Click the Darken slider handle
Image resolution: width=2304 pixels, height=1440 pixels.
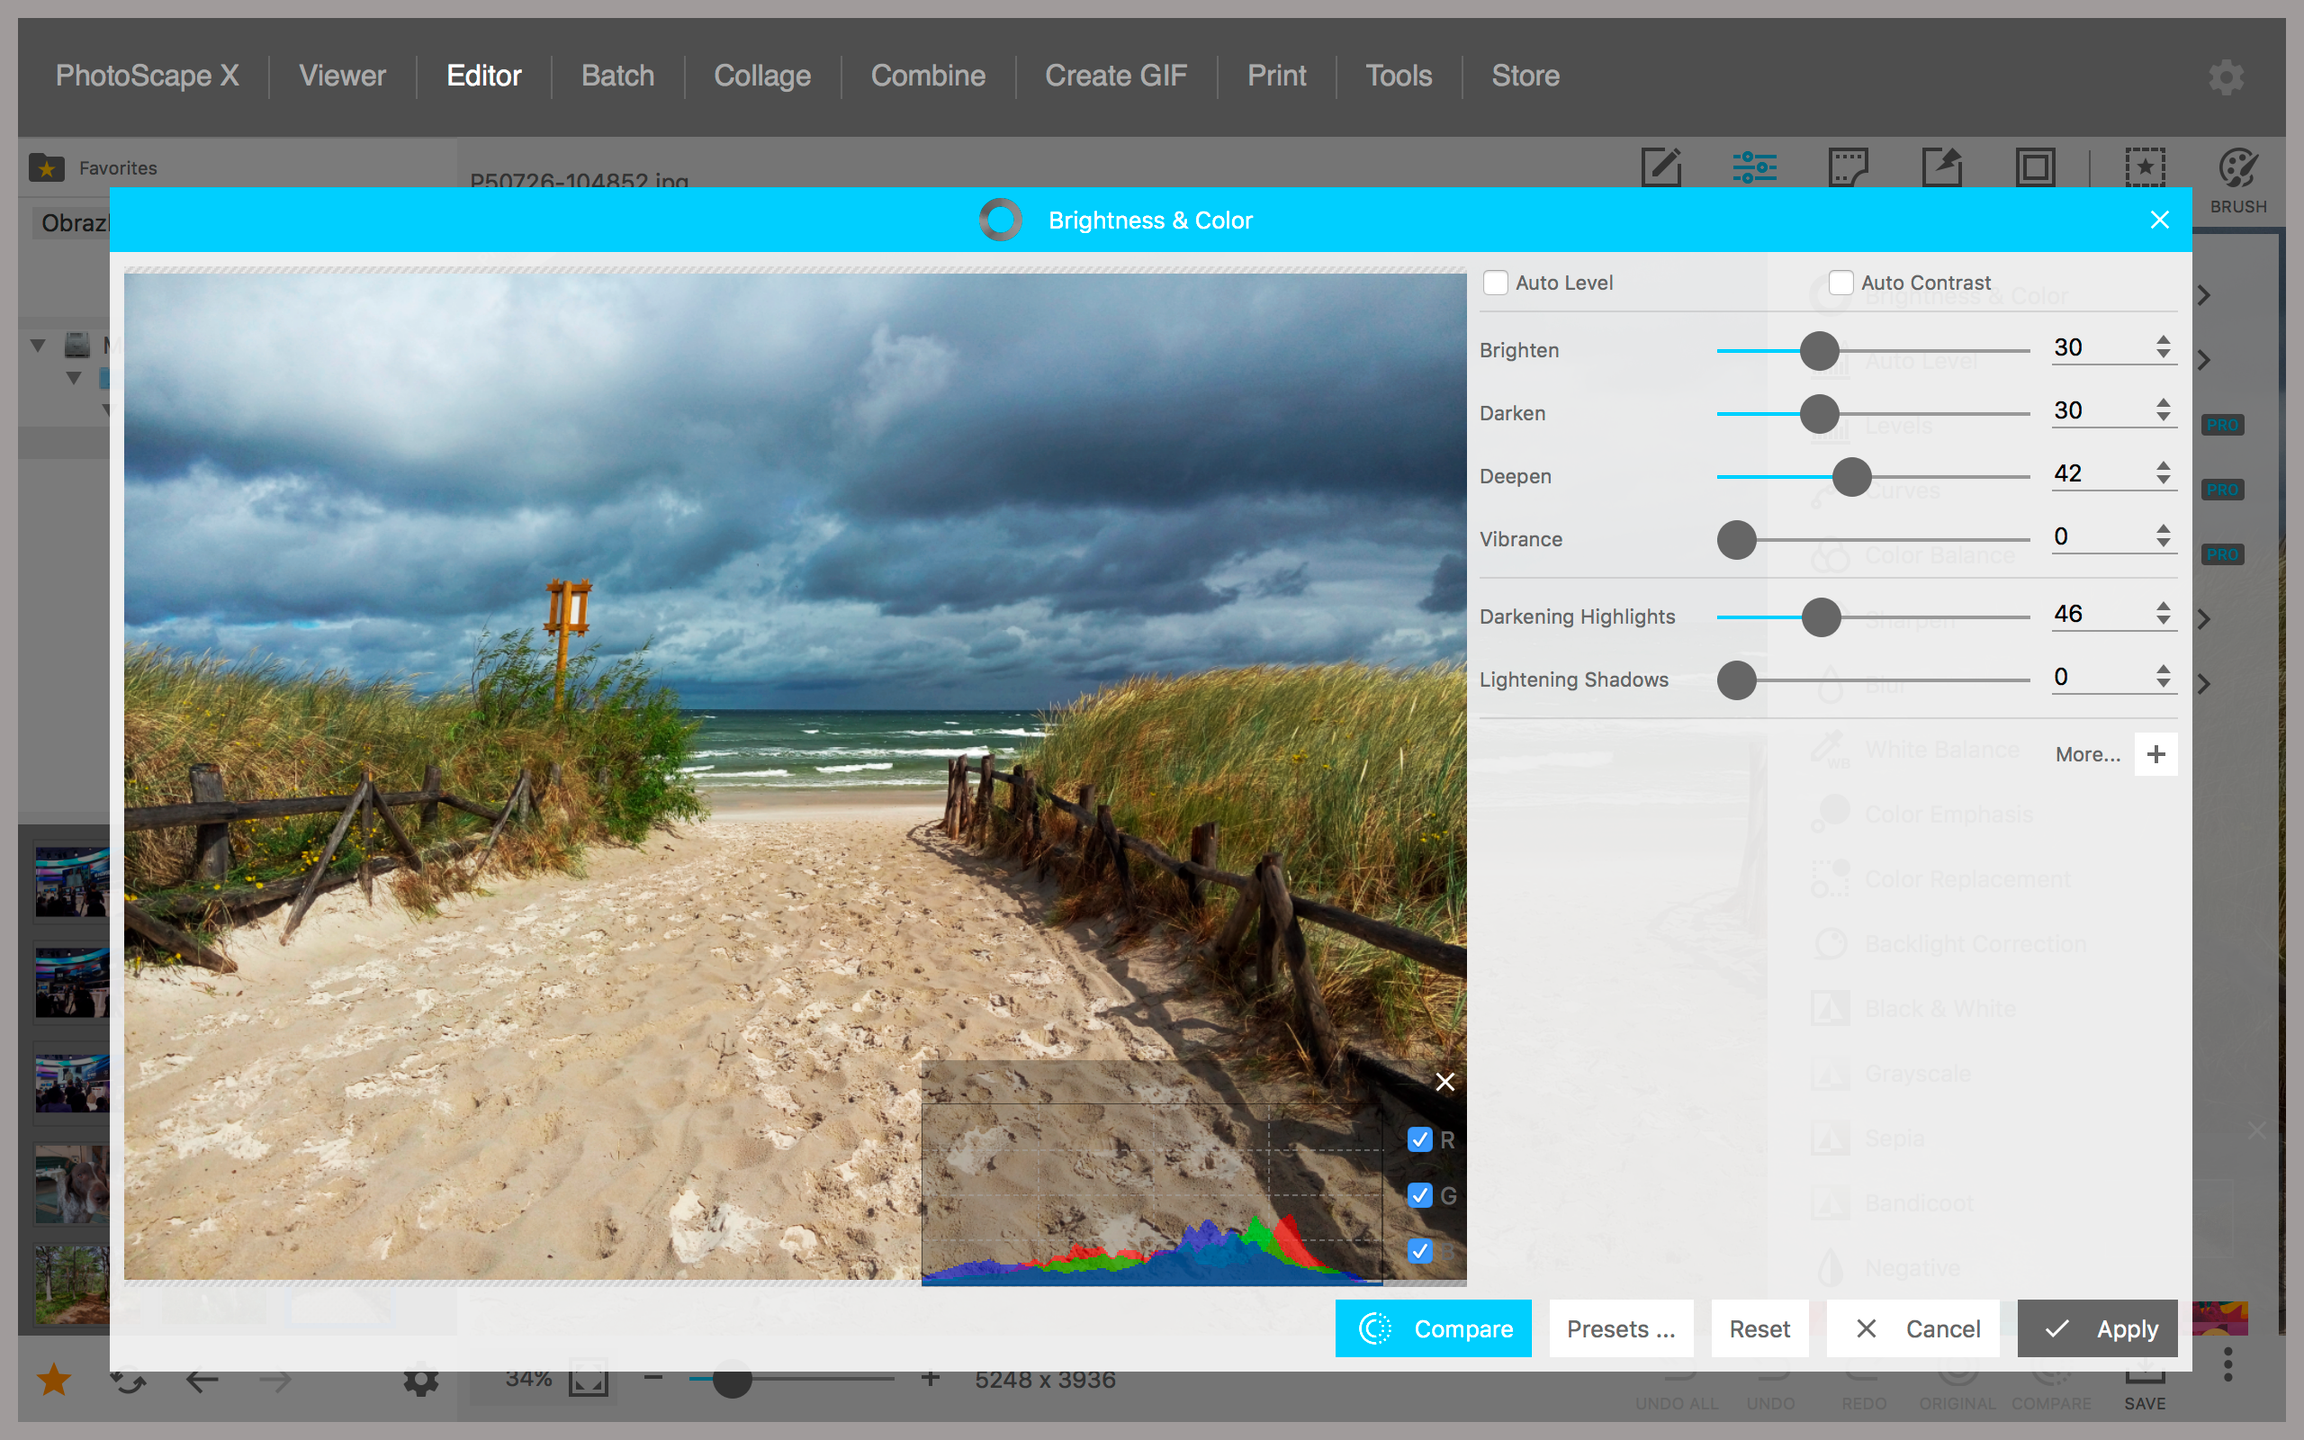click(x=1819, y=414)
